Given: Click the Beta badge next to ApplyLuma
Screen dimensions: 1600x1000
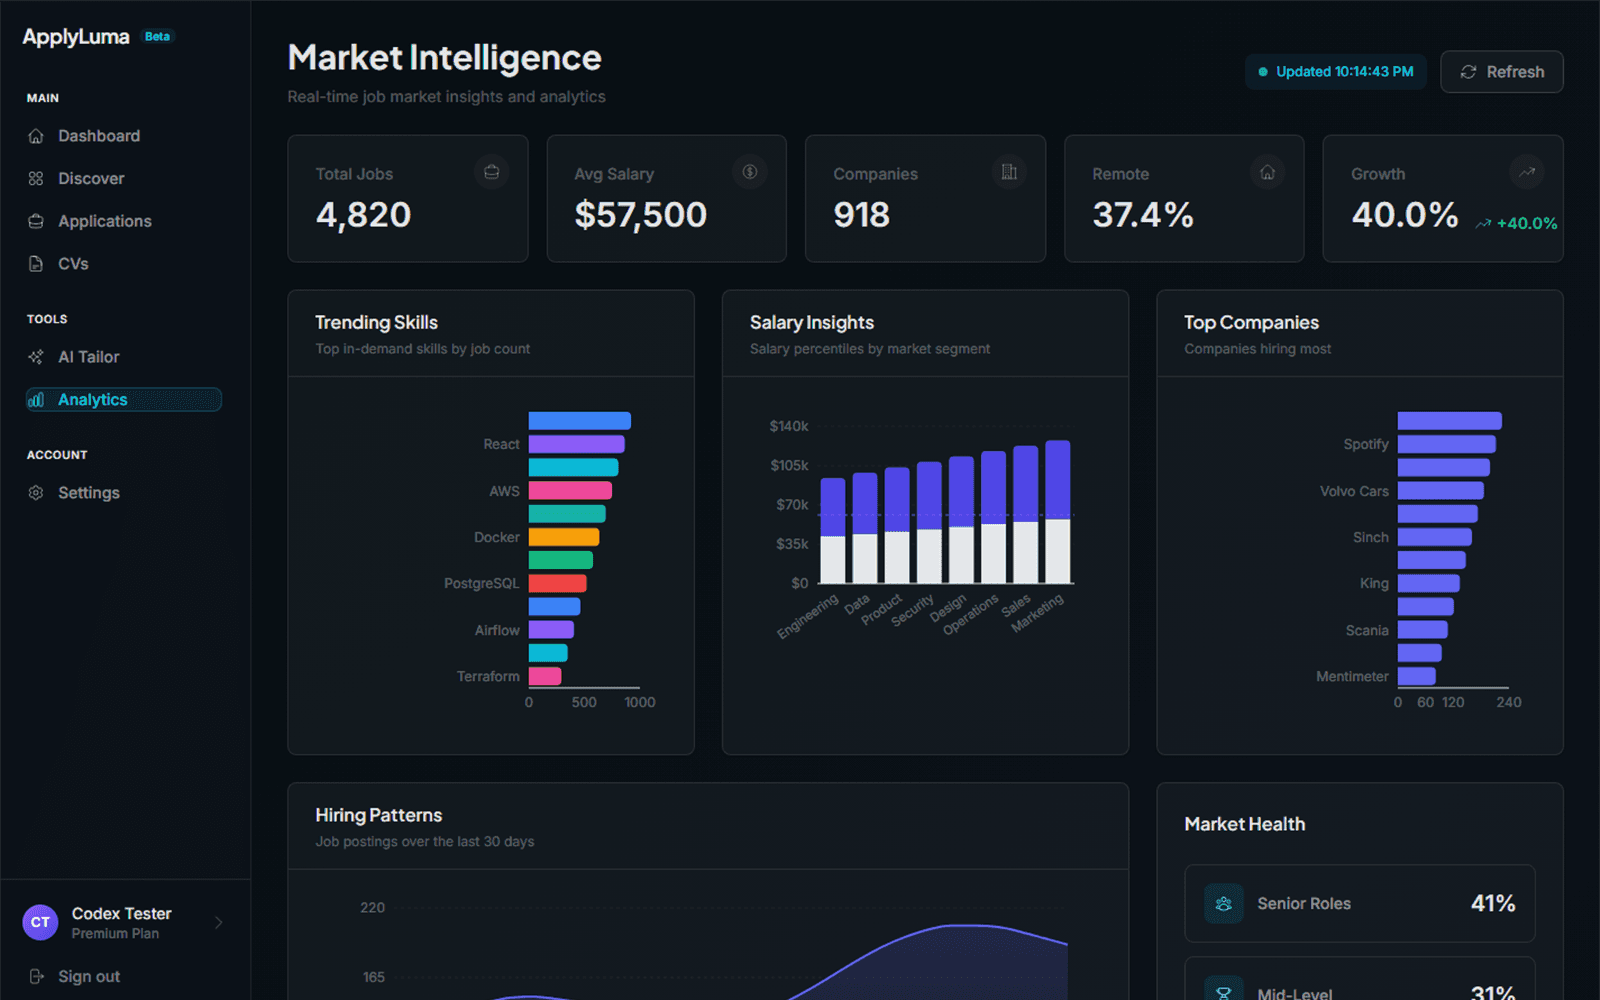Looking at the screenshot, I should 157,36.
